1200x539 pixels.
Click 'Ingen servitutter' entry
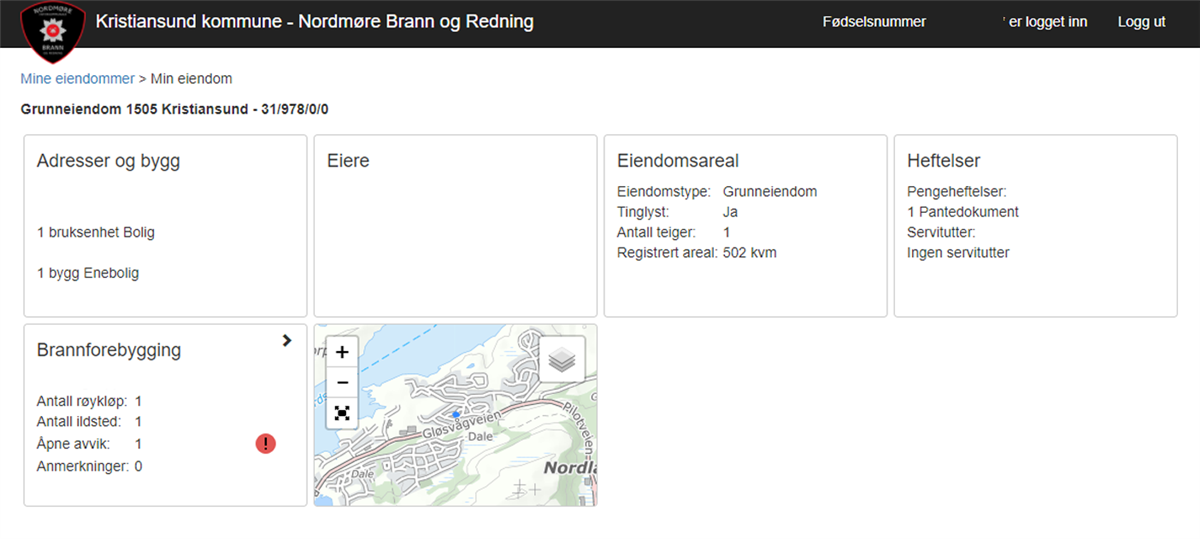coord(958,253)
